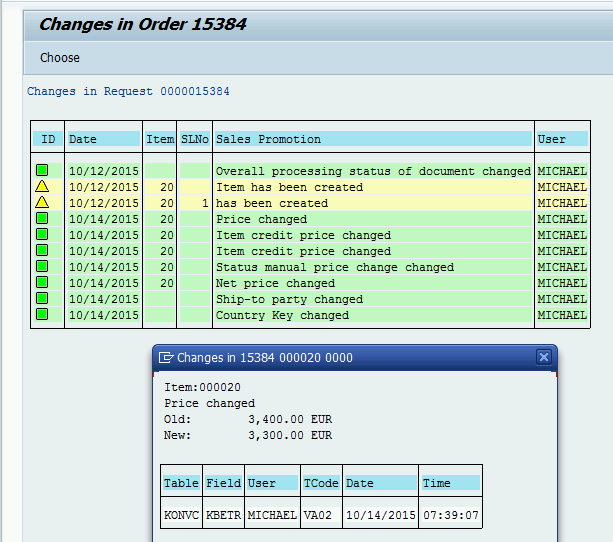Click the KBETR field cell in popup

tap(224, 515)
